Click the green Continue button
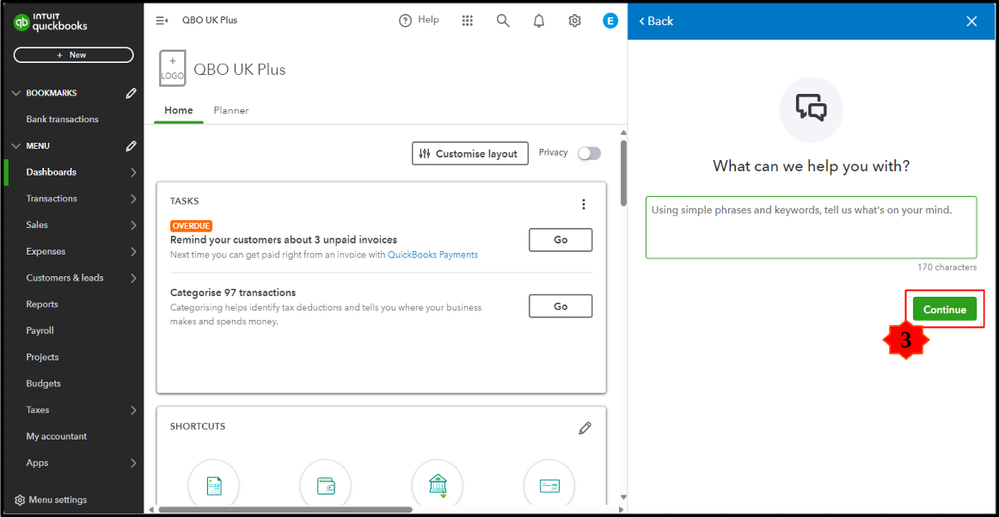This screenshot has height=517, width=999. pos(945,309)
